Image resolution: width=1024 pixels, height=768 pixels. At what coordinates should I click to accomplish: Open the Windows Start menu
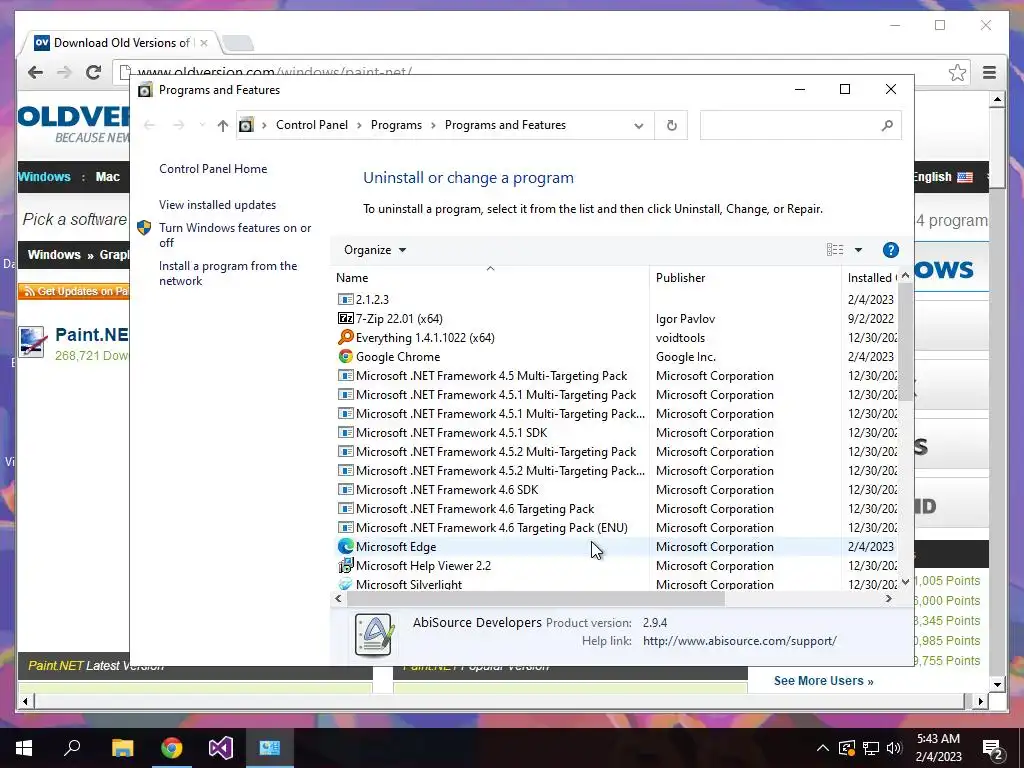tap(24, 748)
